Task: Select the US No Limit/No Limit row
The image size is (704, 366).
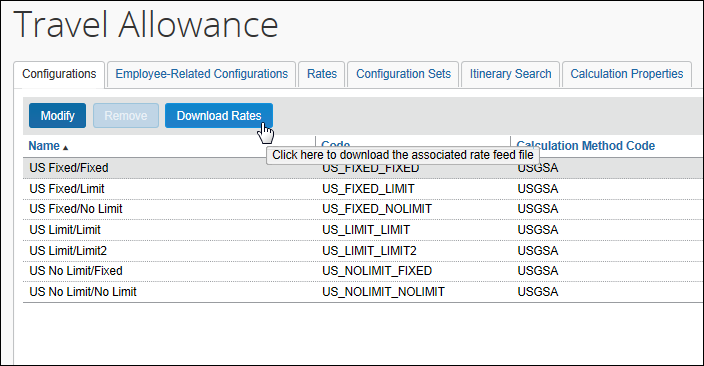Action: (x=363, y=292)
